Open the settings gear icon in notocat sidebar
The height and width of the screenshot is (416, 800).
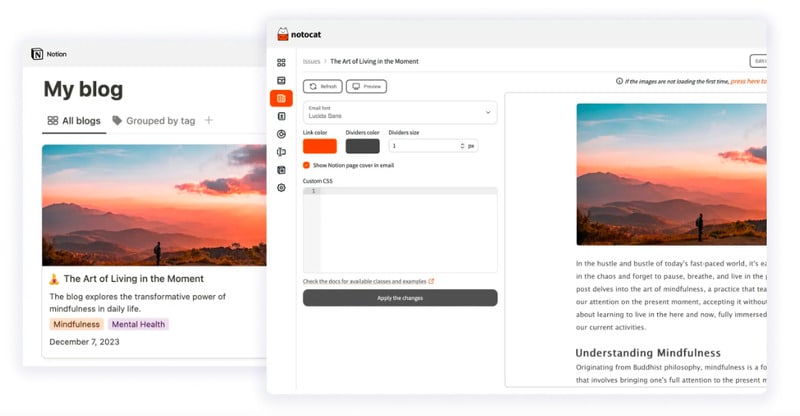281,188
